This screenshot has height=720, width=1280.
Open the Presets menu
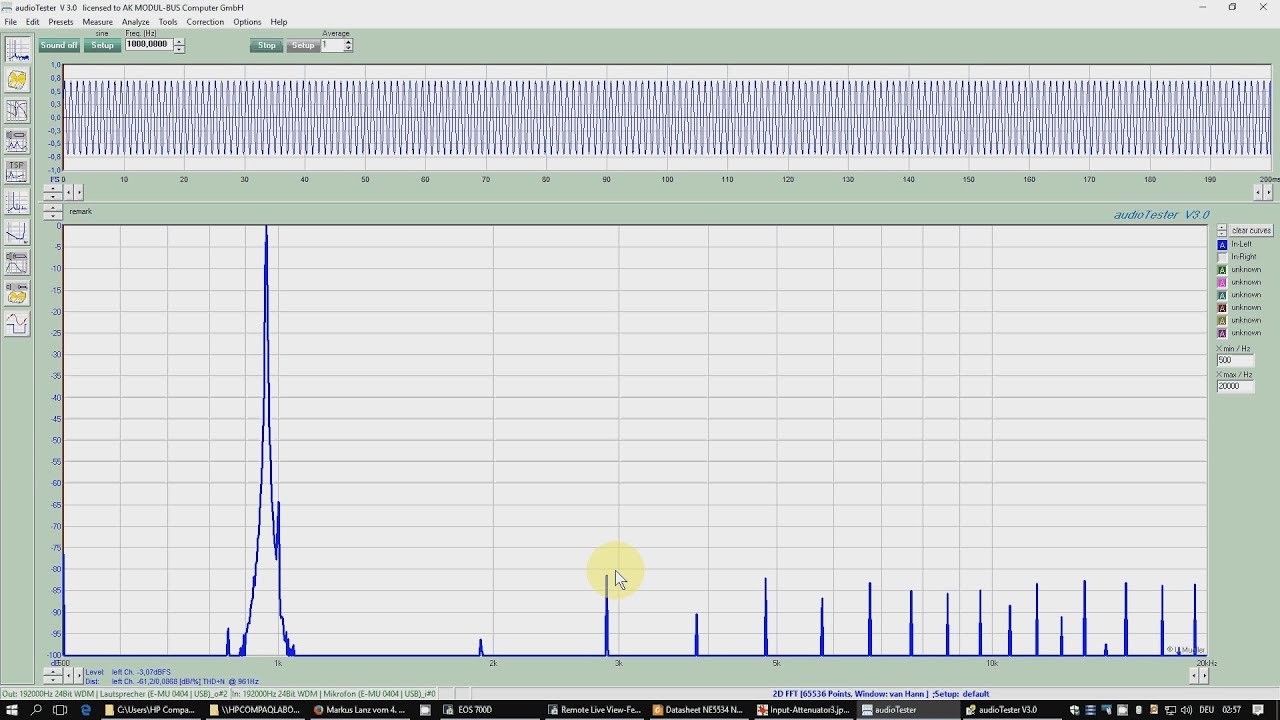click(x=61, y=22)
